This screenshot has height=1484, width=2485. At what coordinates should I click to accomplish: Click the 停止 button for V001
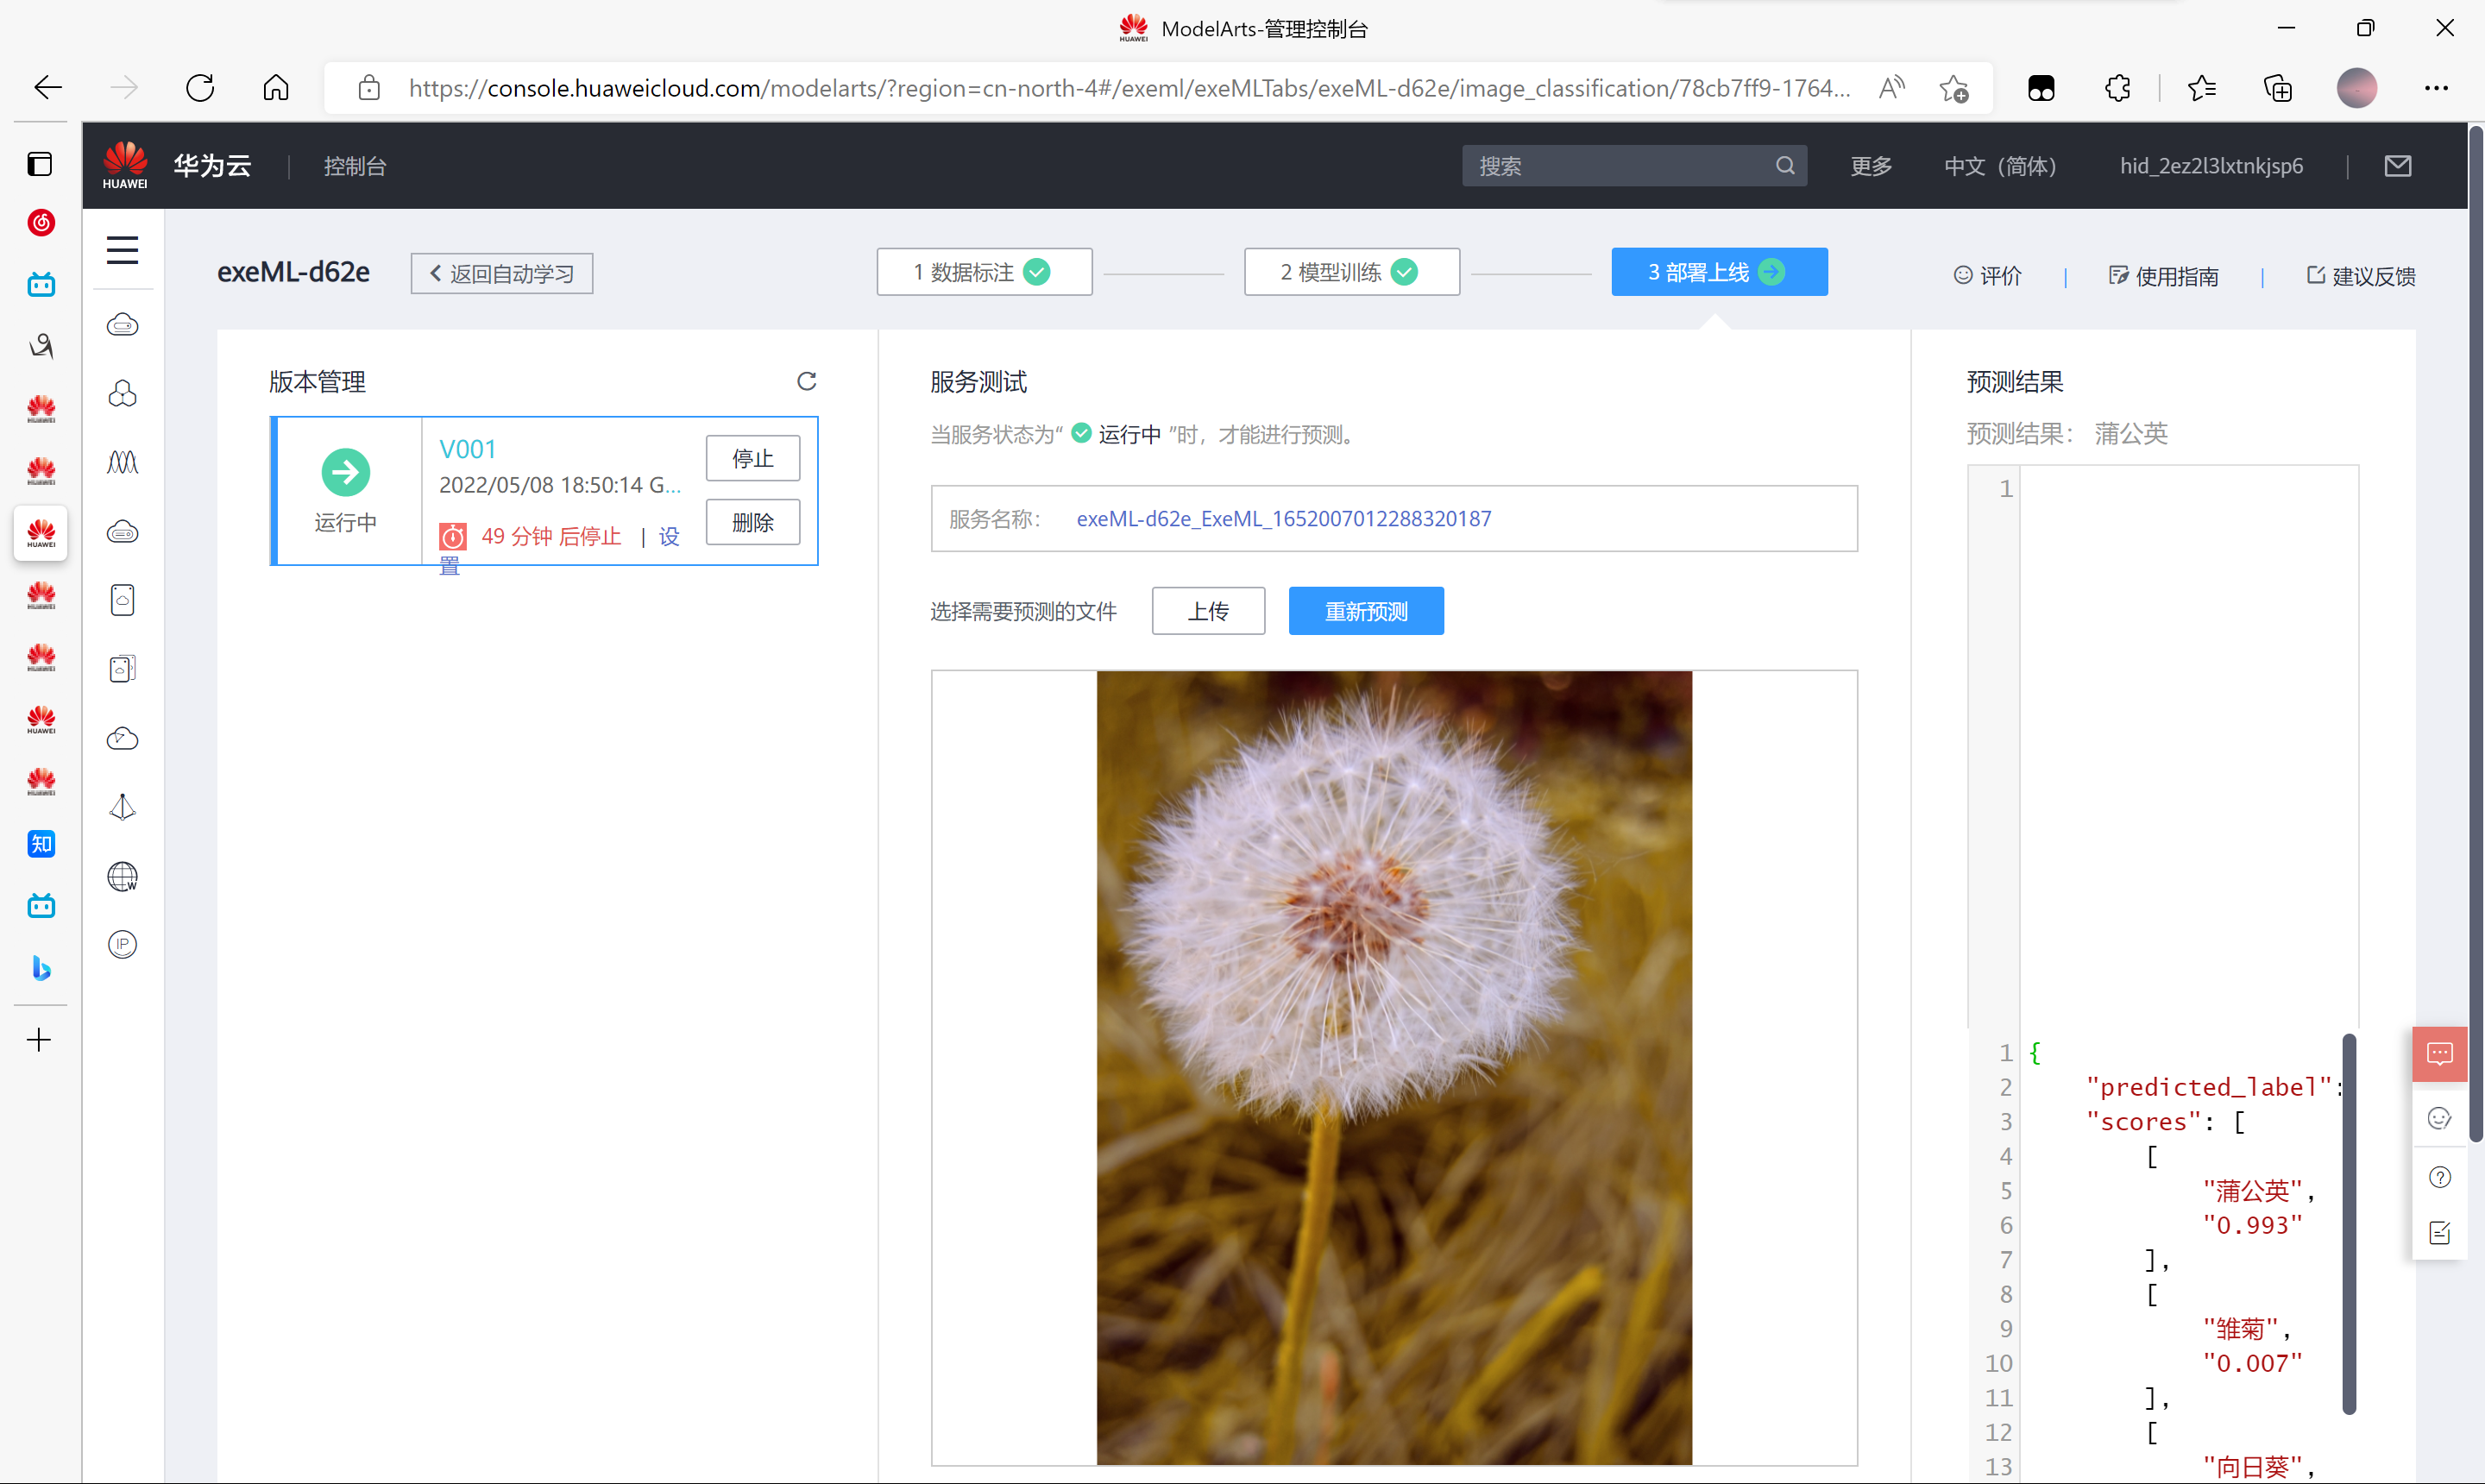point(752,458)
